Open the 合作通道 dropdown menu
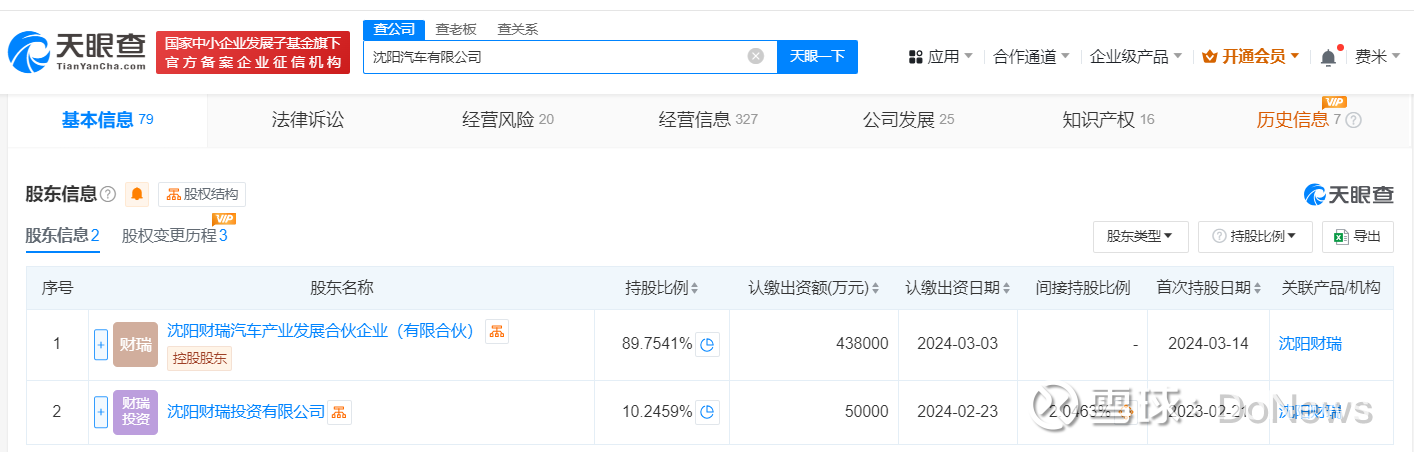 click(1031, 57)
